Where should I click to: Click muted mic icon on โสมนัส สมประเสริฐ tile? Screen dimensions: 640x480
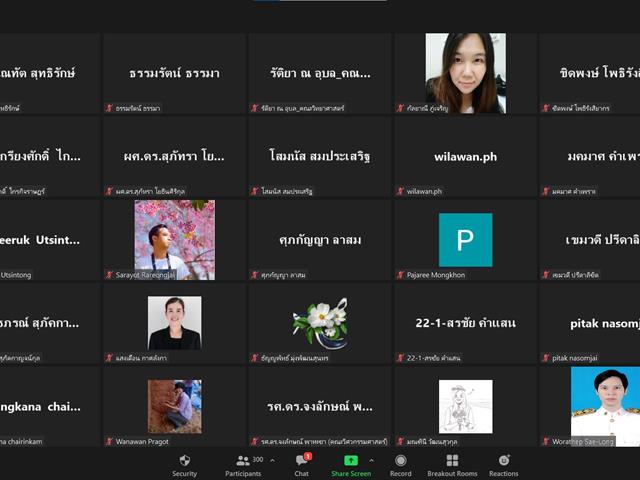[255, 191]
